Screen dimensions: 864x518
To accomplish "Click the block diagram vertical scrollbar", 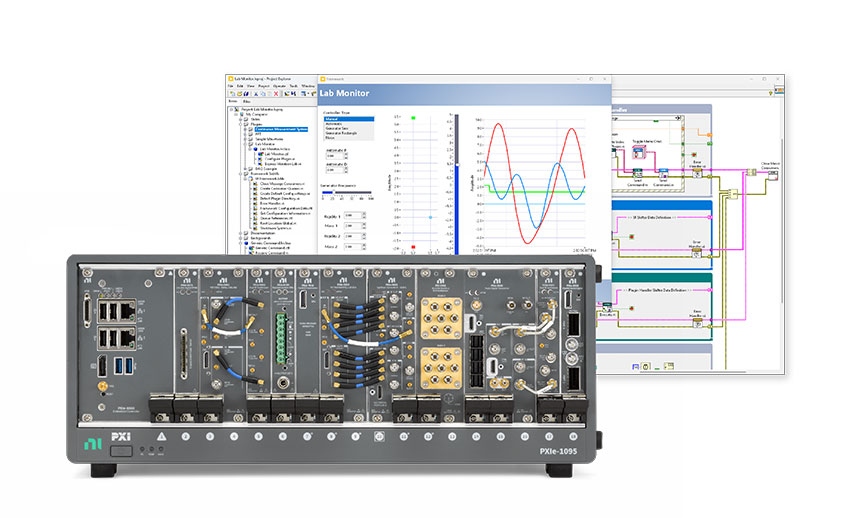I will 781,220.
